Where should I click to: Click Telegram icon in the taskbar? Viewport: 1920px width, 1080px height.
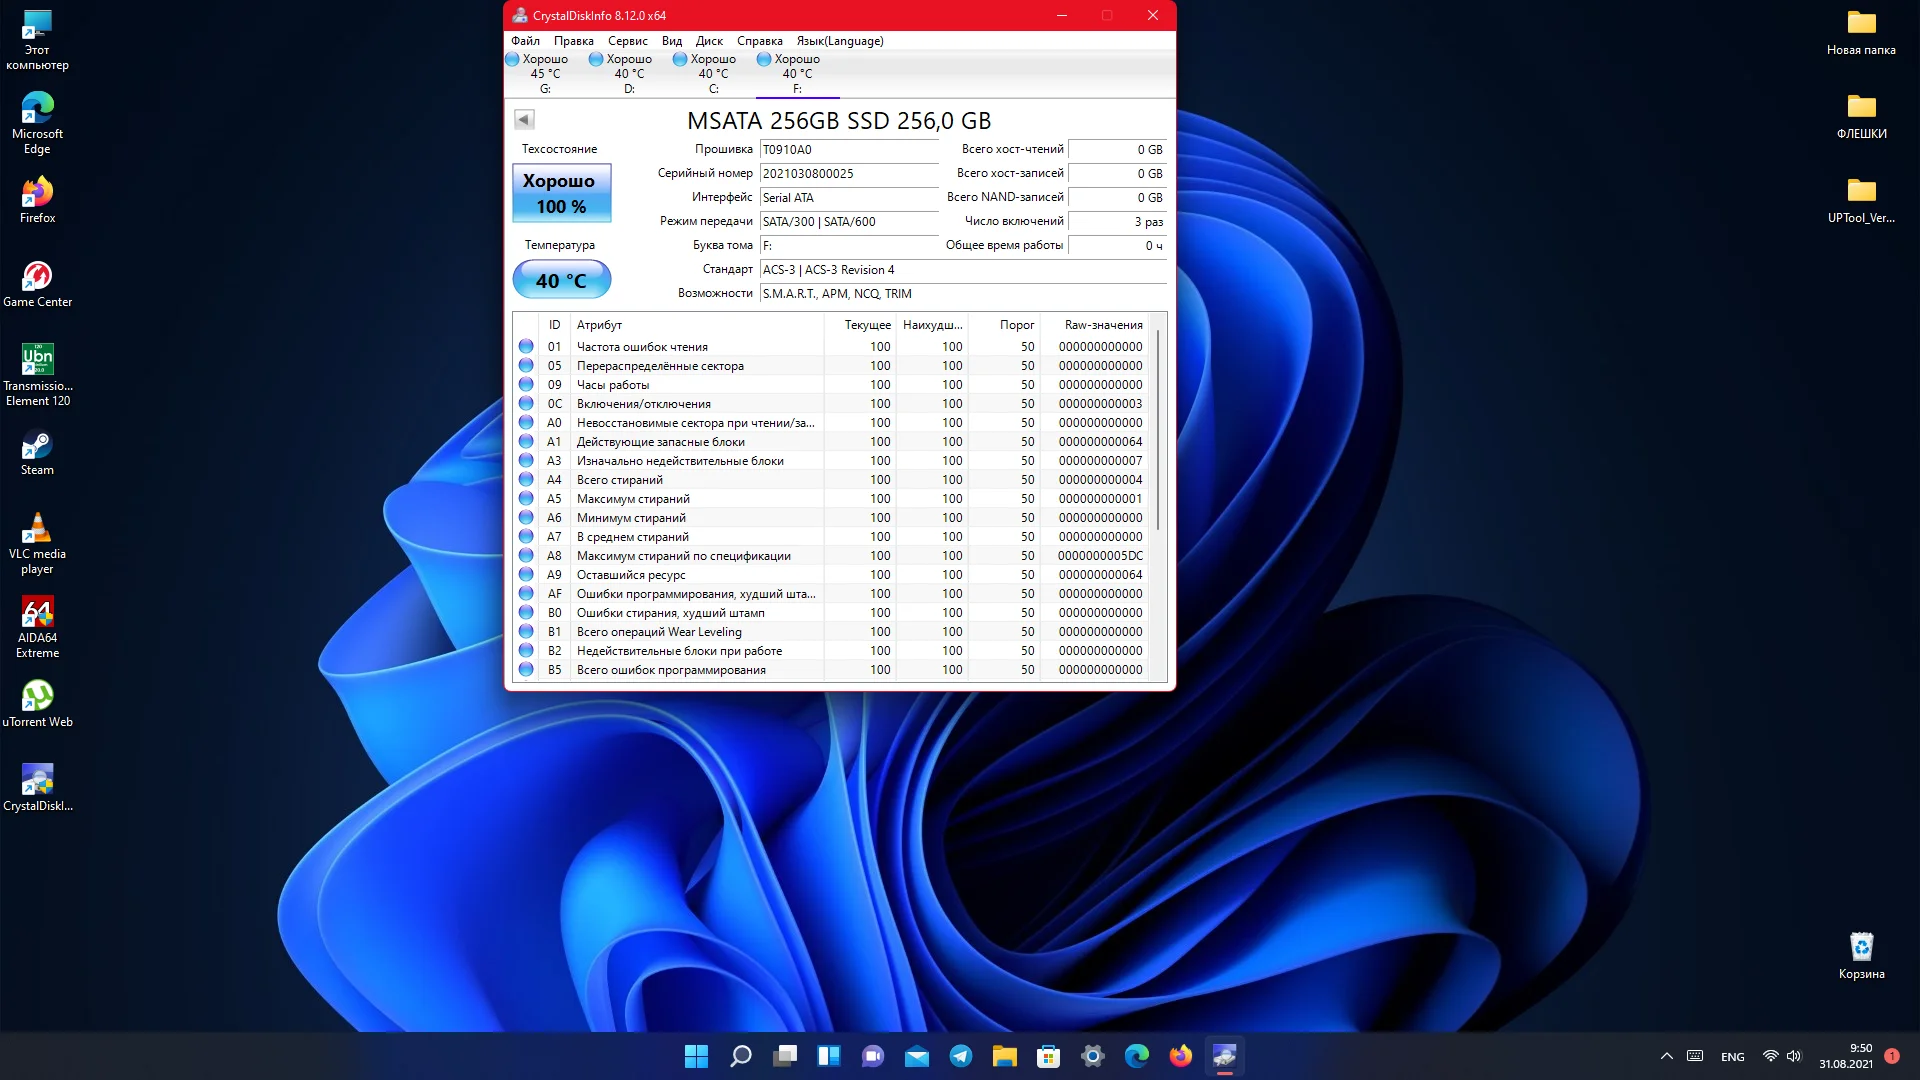point(961,1056)
